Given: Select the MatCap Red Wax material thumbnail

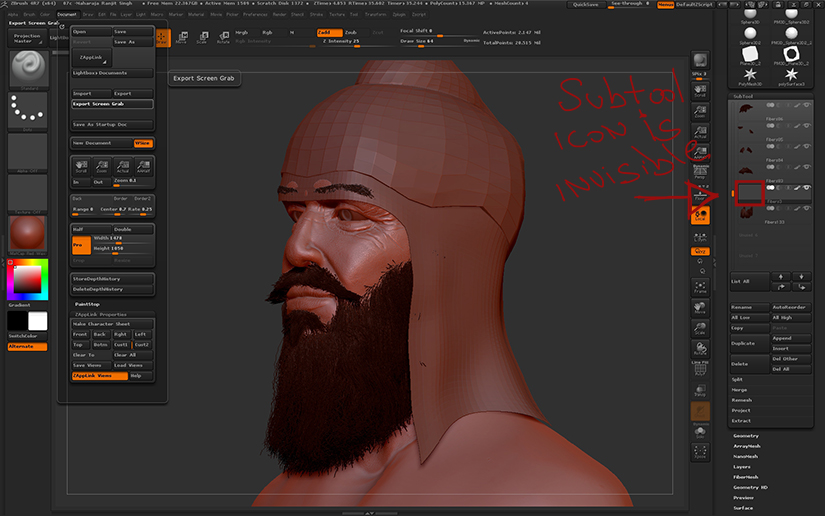Looking at the screenshot, I should click(27, 234).
